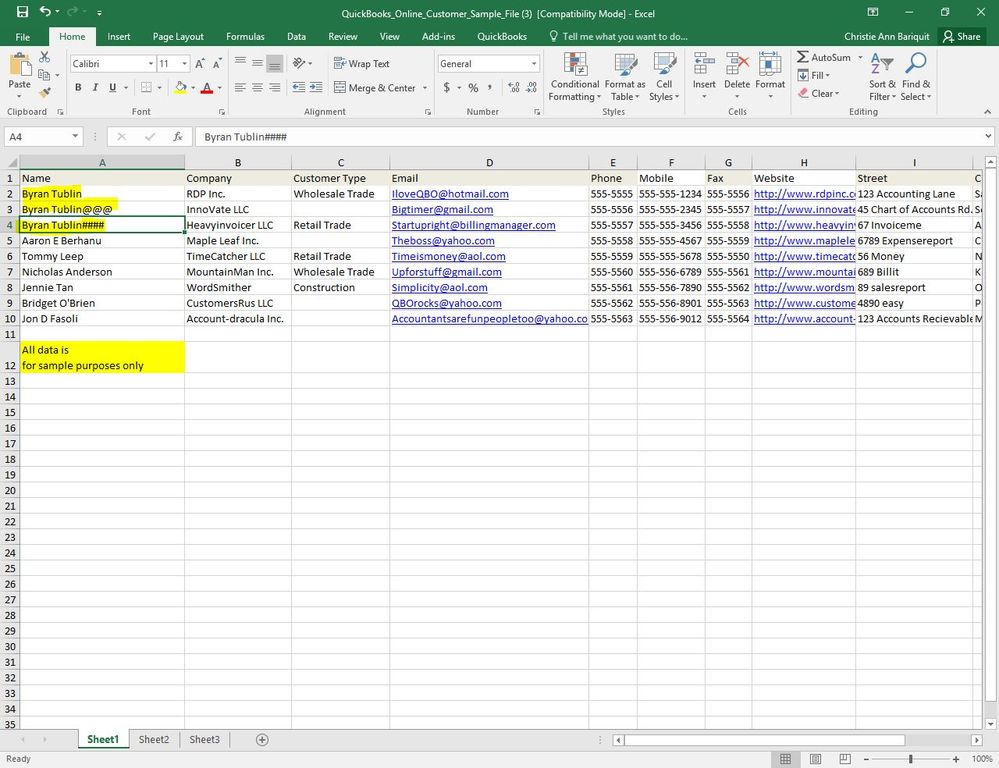Click the IloveQBO@hotmail.com email link
The width and height of the screenshot is (999, 768).
(450, 194)
